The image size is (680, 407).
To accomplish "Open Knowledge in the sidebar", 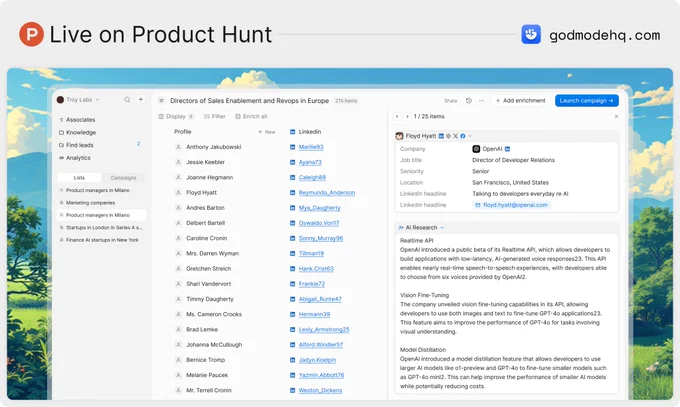I will (77, 132).
